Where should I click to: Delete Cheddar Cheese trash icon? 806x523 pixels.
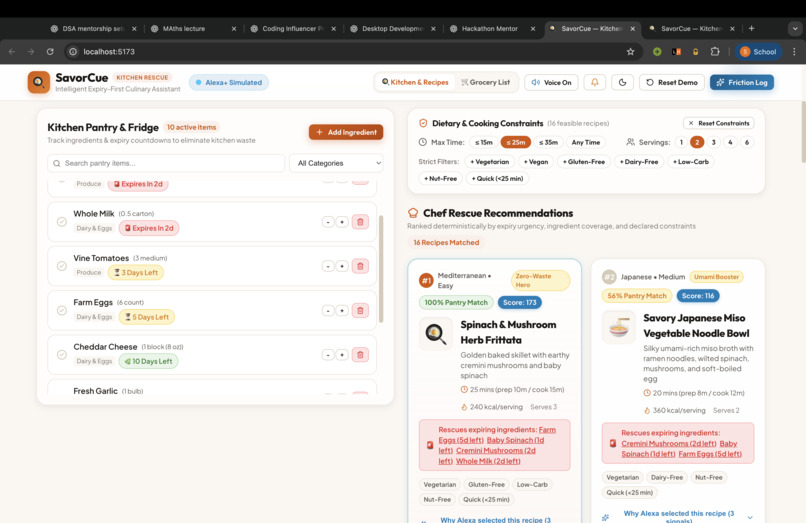point(360,354)
